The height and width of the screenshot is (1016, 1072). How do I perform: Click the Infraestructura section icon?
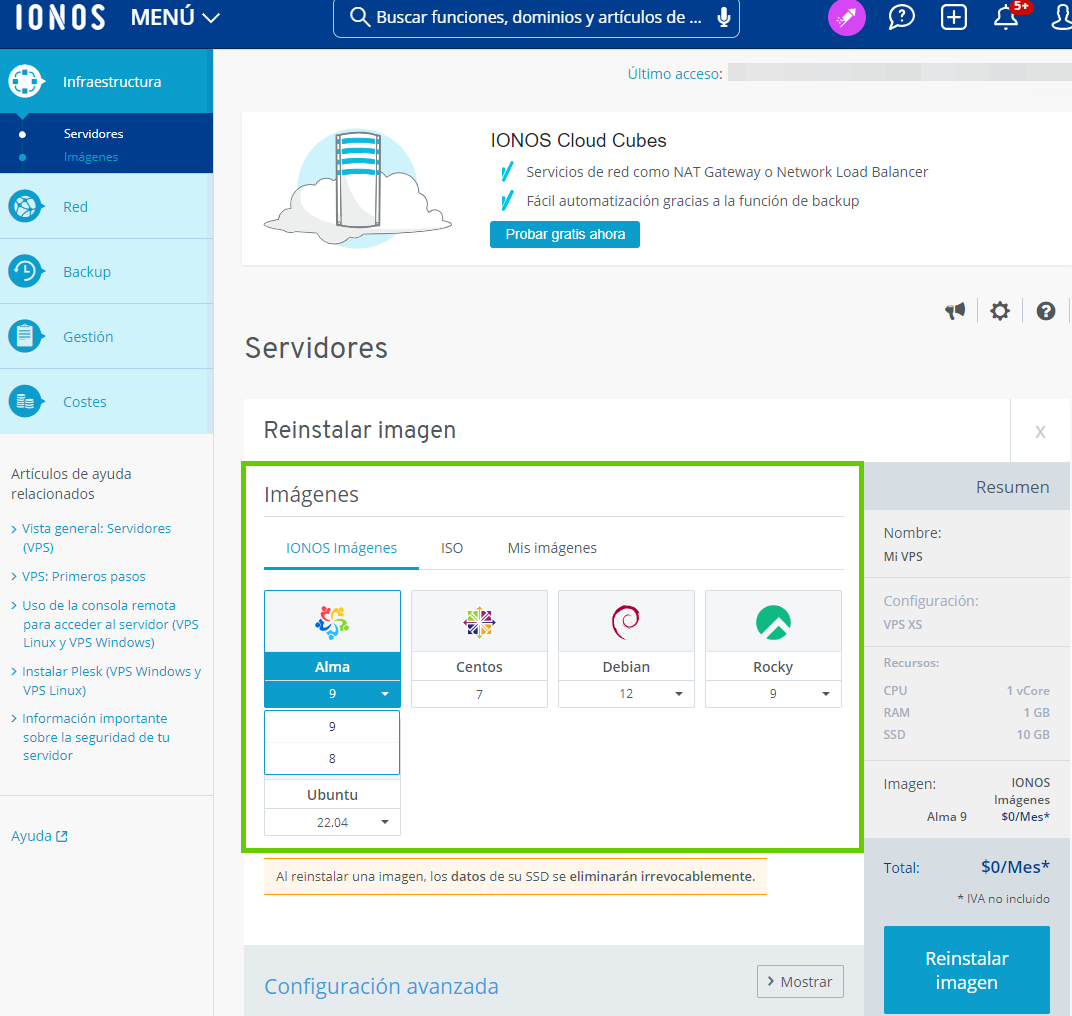pyautogui.click(x=25, y=81)
